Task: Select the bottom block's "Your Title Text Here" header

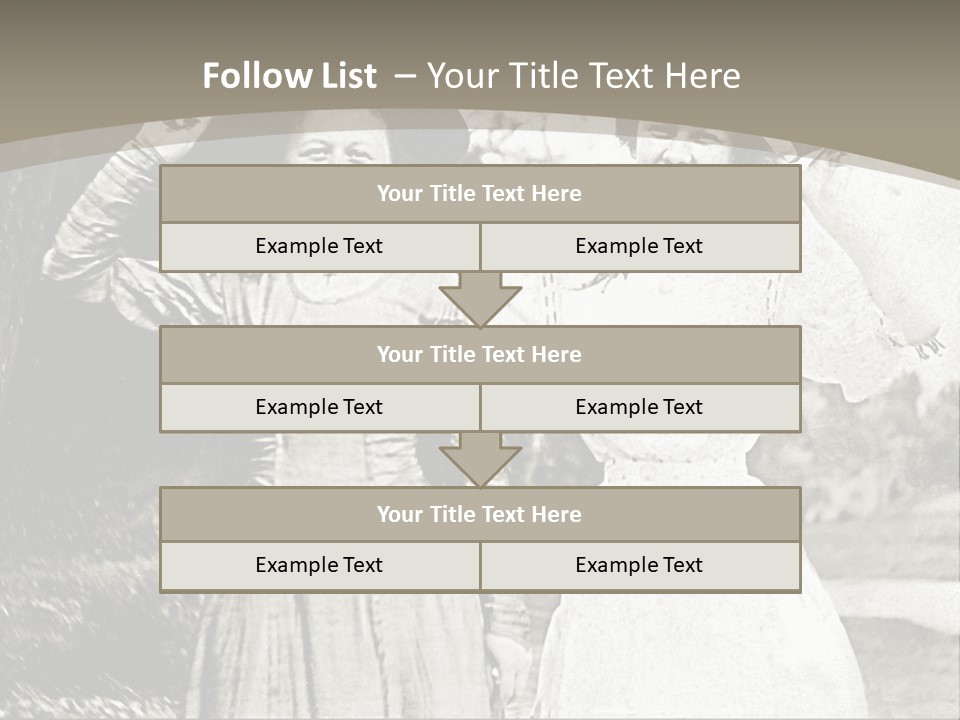Action: [480, 514]
